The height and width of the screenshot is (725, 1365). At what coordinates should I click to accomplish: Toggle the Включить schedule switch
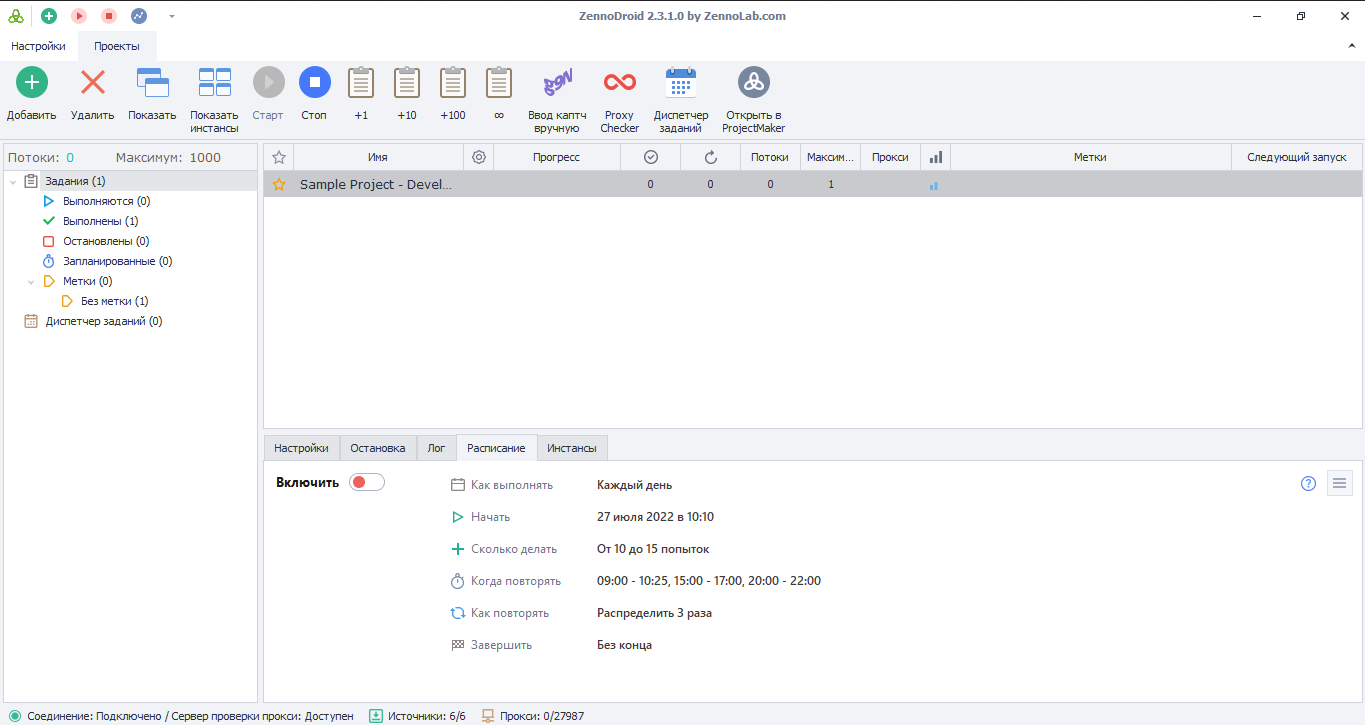click(367, 482)
